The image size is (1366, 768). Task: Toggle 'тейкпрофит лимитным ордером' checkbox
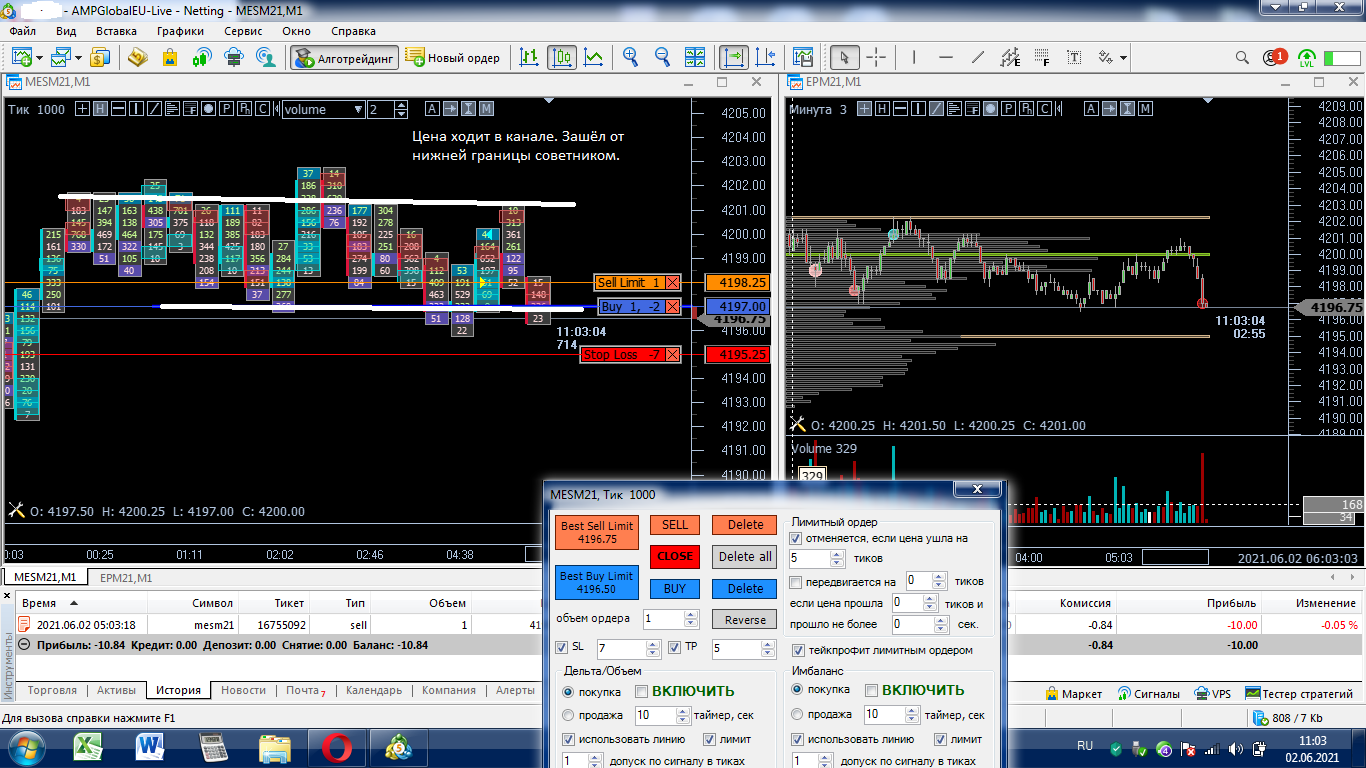click(x=796, y=650)
